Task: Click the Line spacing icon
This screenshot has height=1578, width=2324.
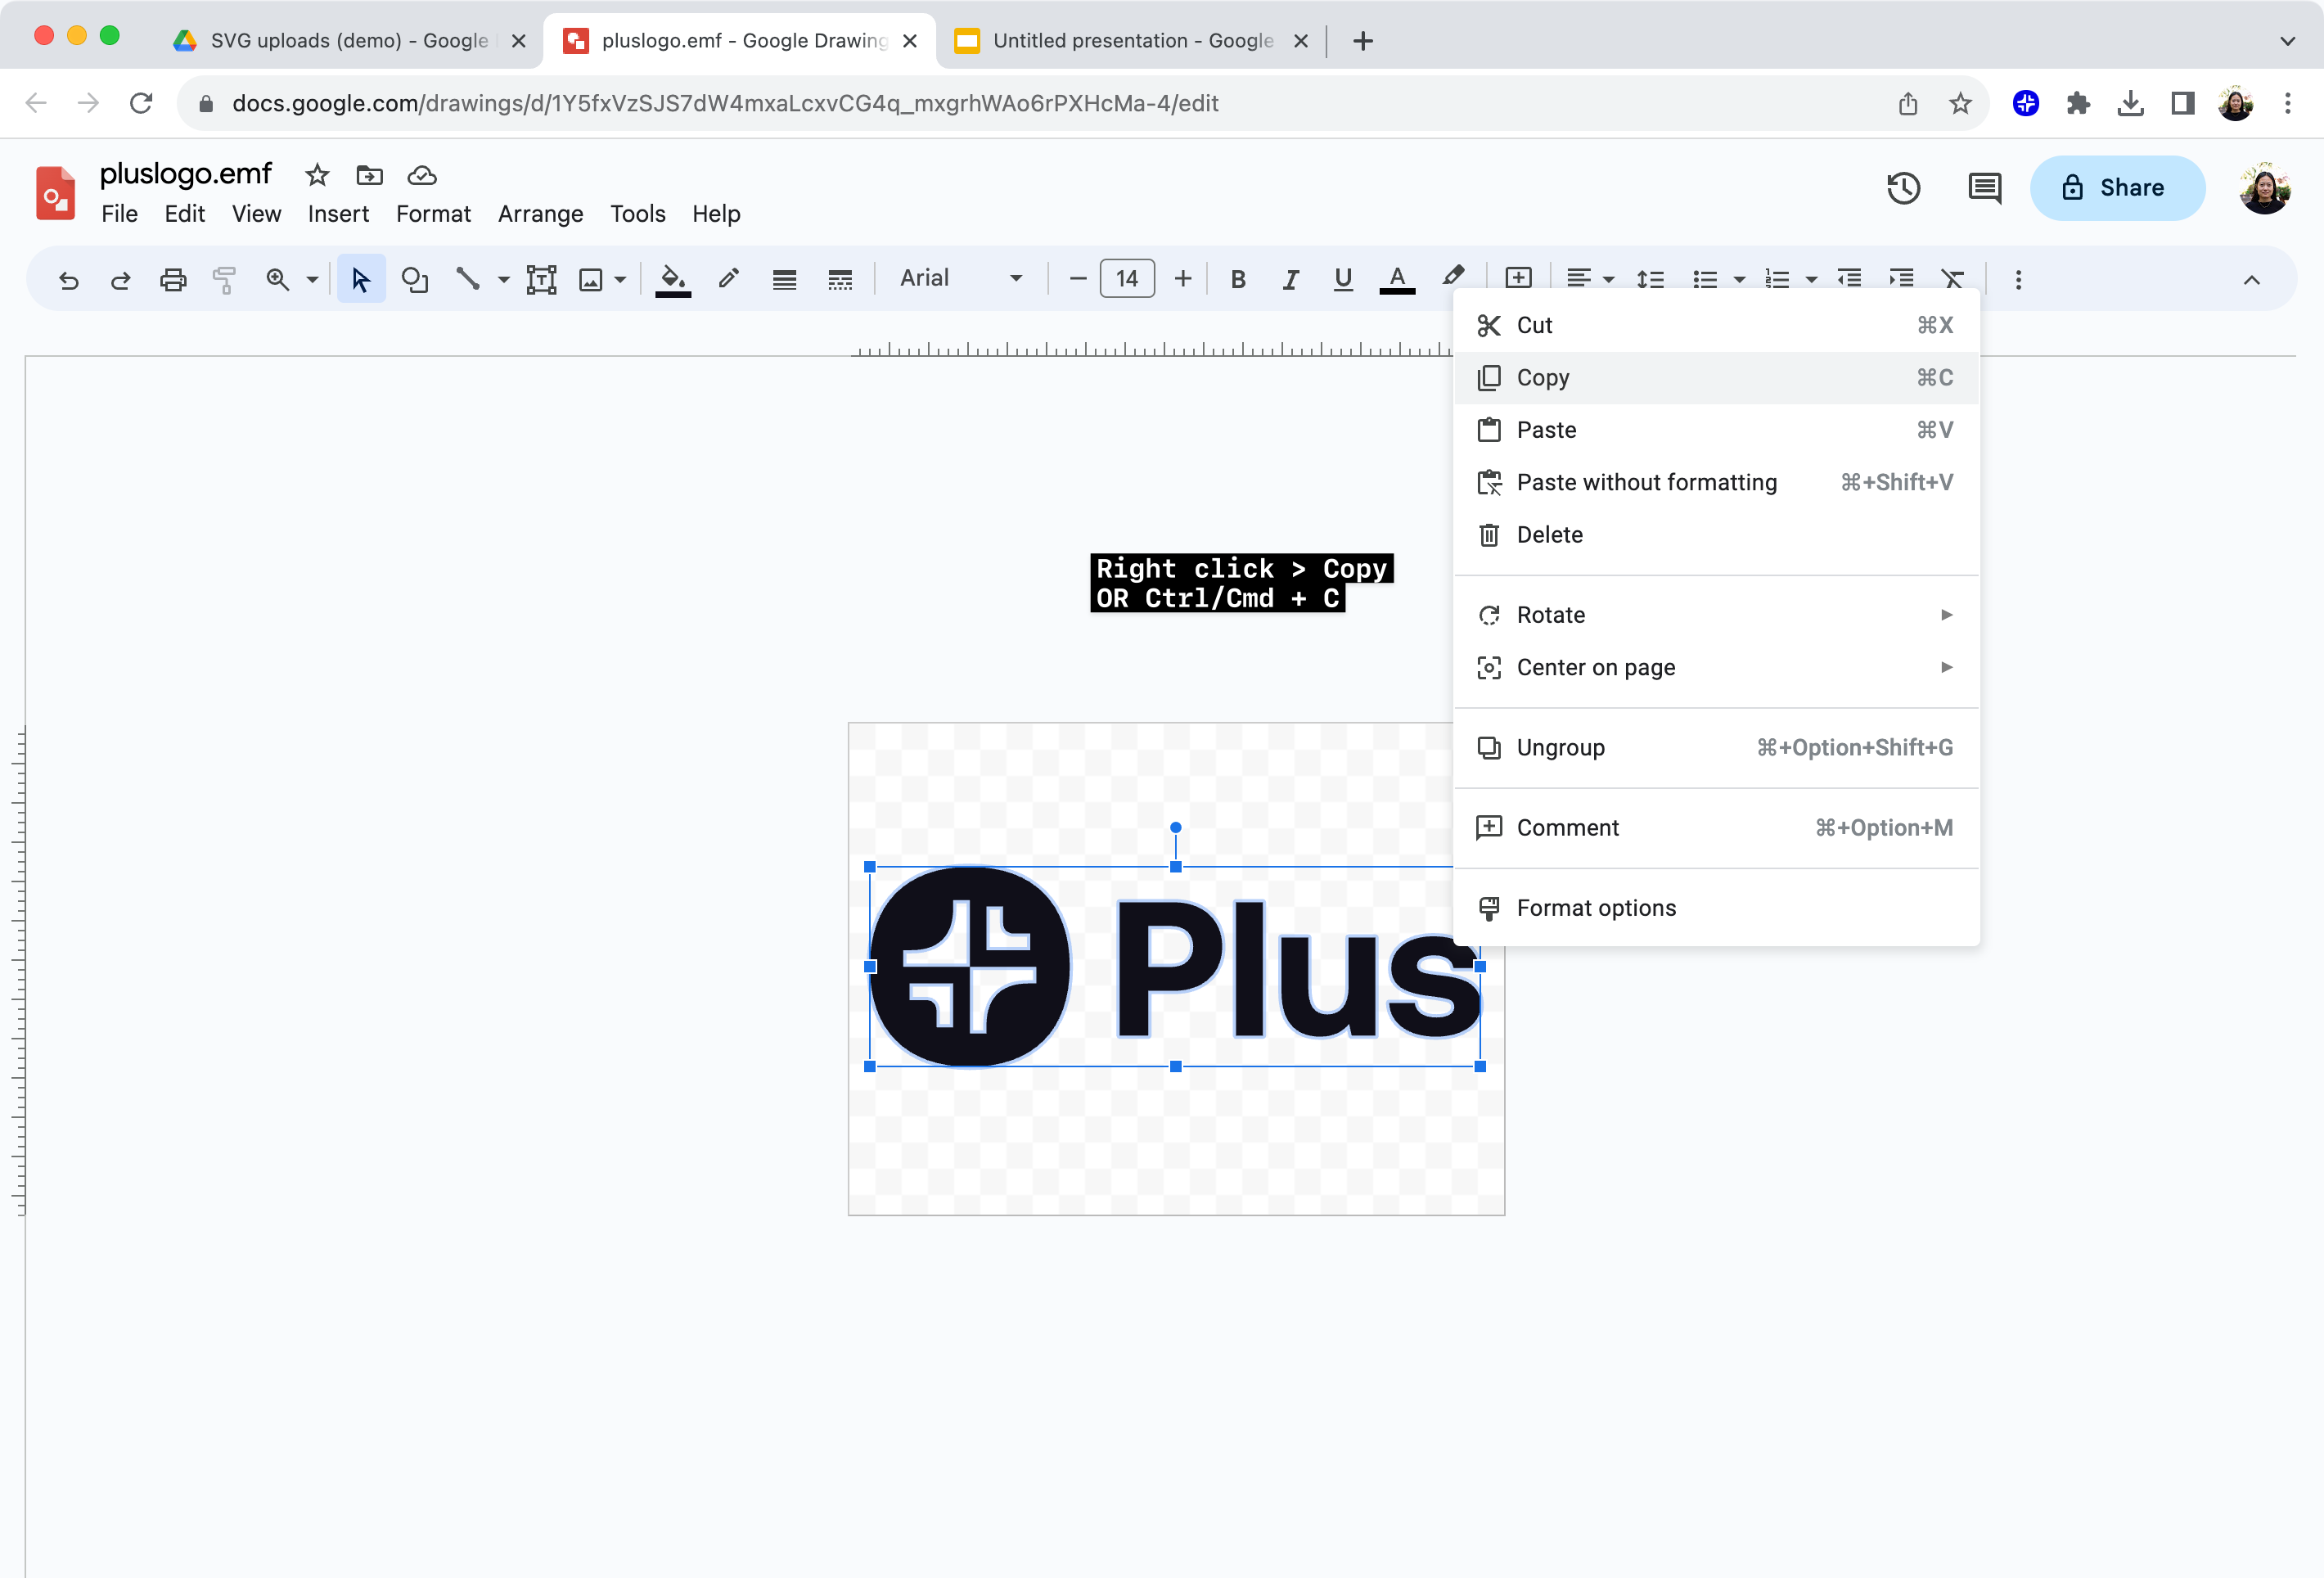Action: coord(1650,280)
